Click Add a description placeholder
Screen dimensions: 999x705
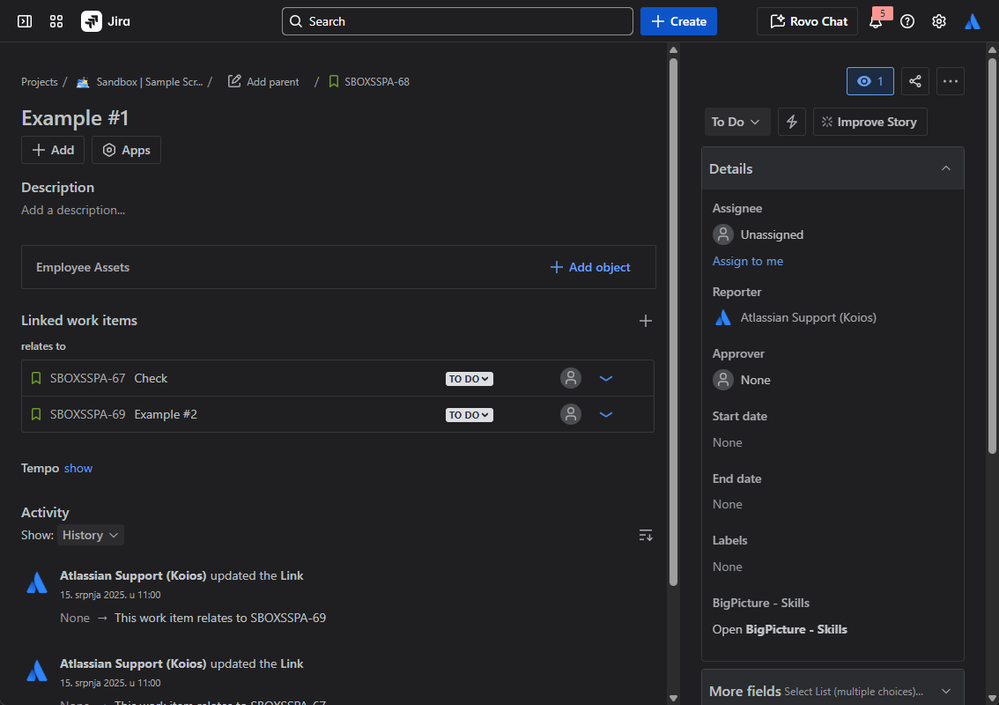73,210
